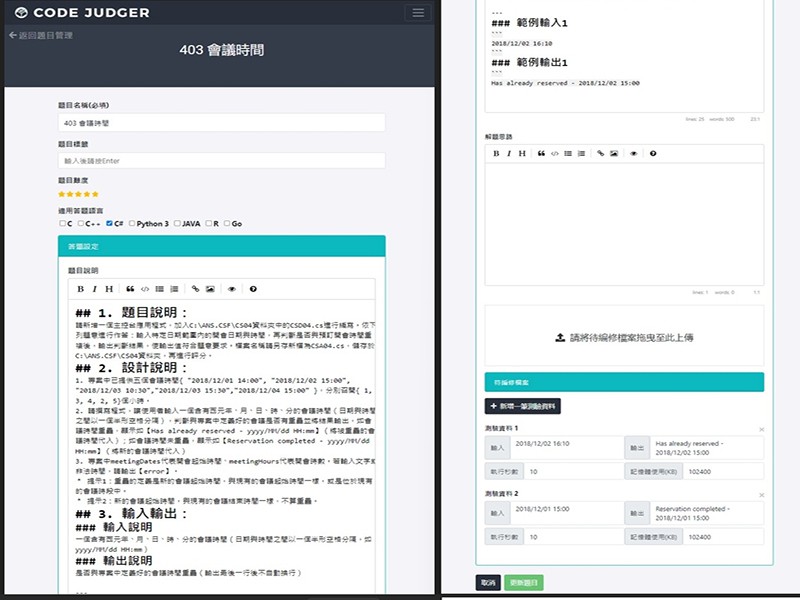The height and width of the screenshot is (600, 800).
Task: Remove test data 2 with its X
Action: tap(761, 495)
